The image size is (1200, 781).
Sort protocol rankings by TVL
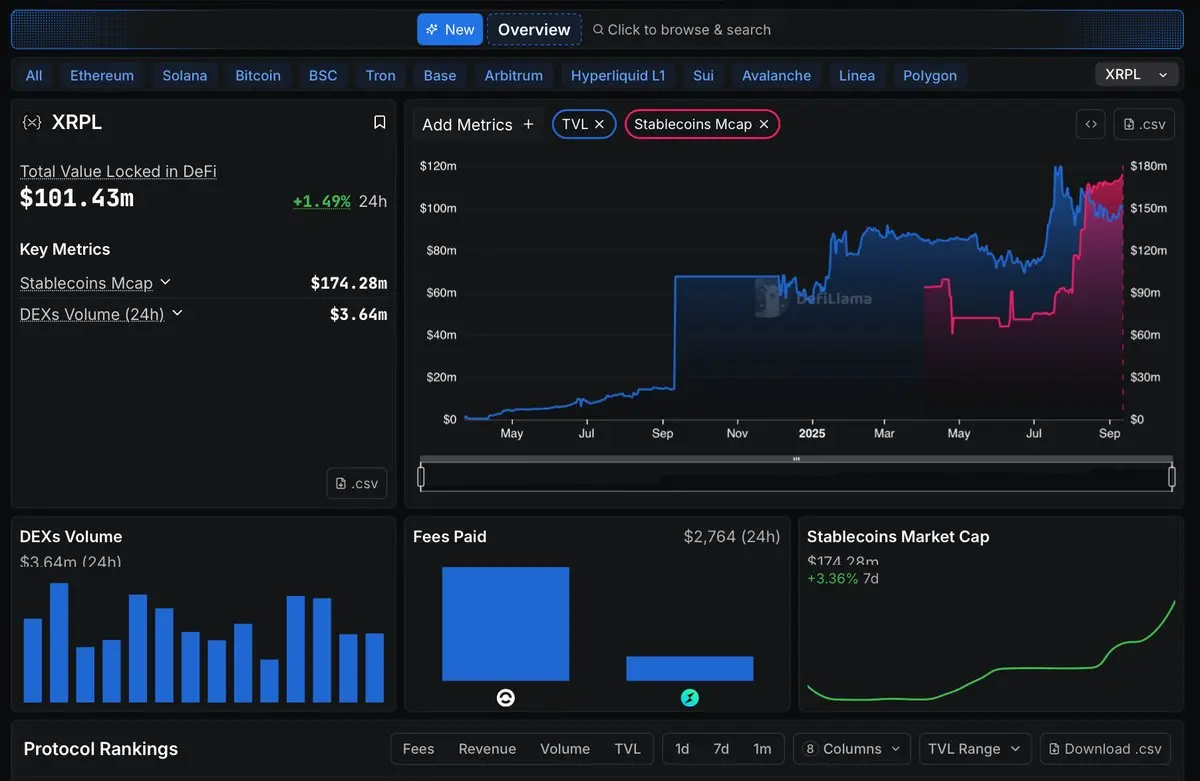(x=628, y=749)
